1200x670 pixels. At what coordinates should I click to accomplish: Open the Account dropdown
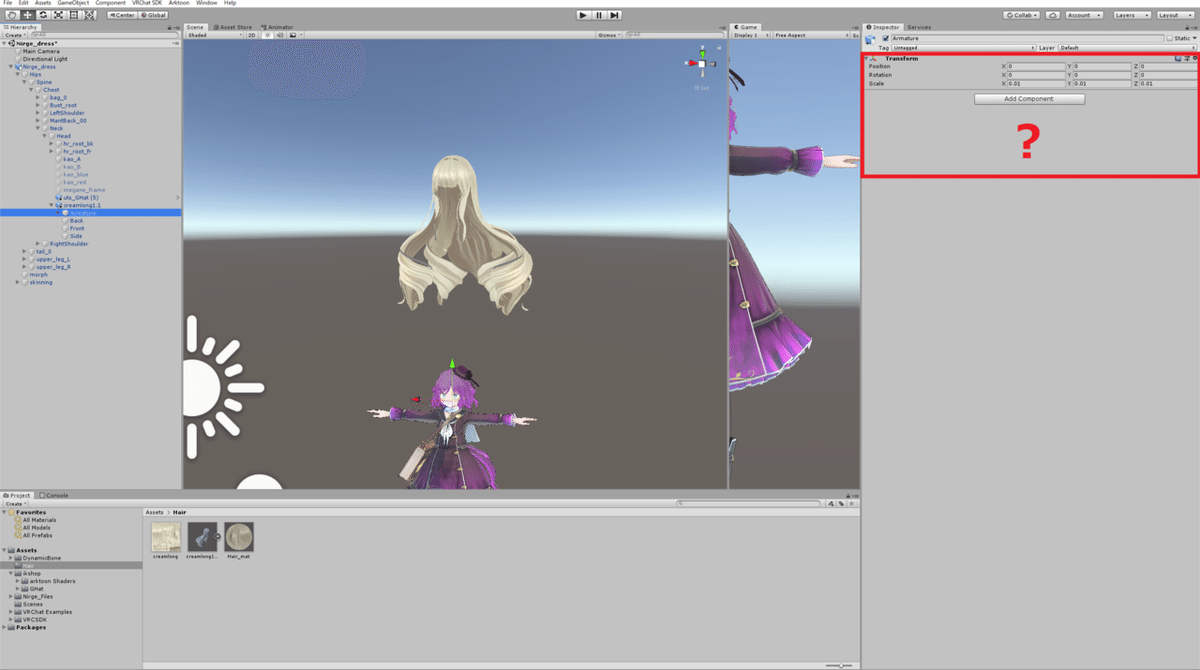1084,15
